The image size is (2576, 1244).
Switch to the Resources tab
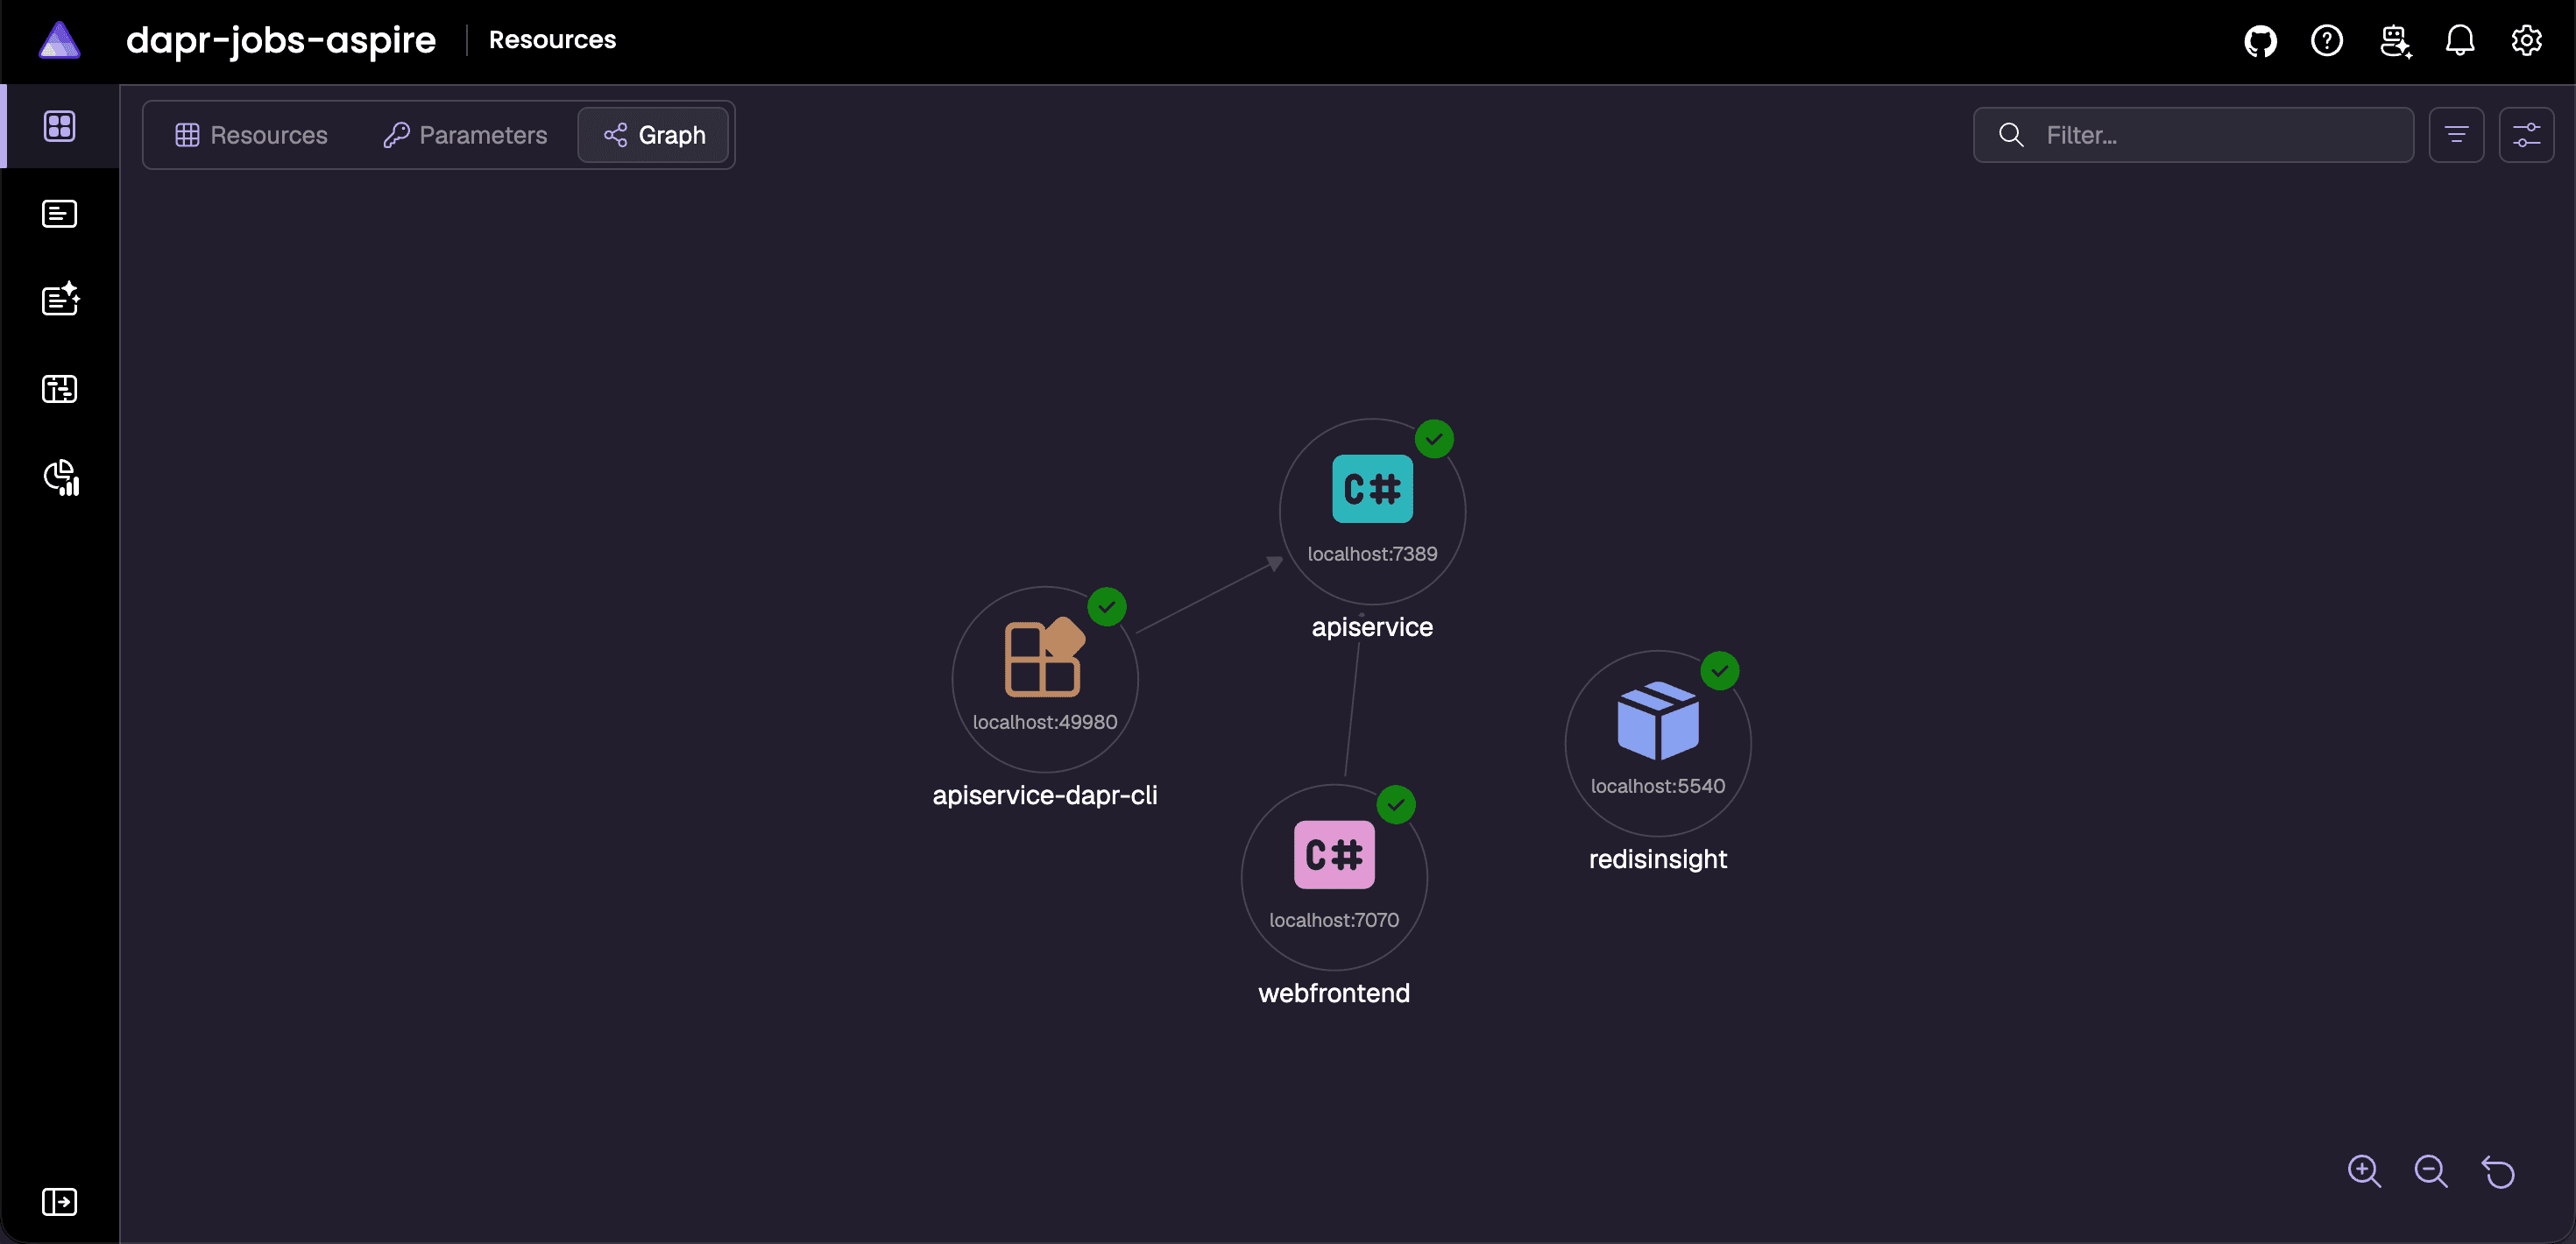(x=251, y=135)
